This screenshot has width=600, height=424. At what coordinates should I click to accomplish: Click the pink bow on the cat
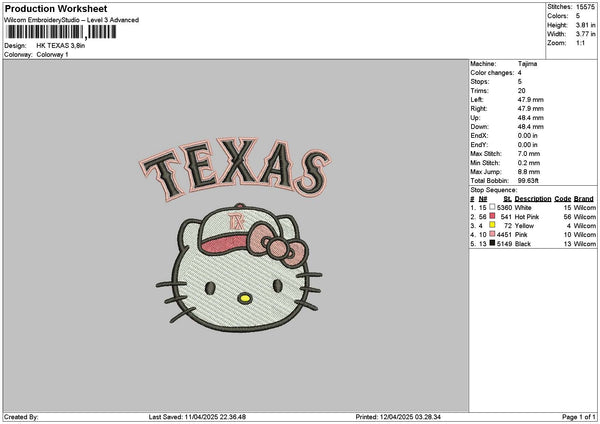(x=278, y=244)
